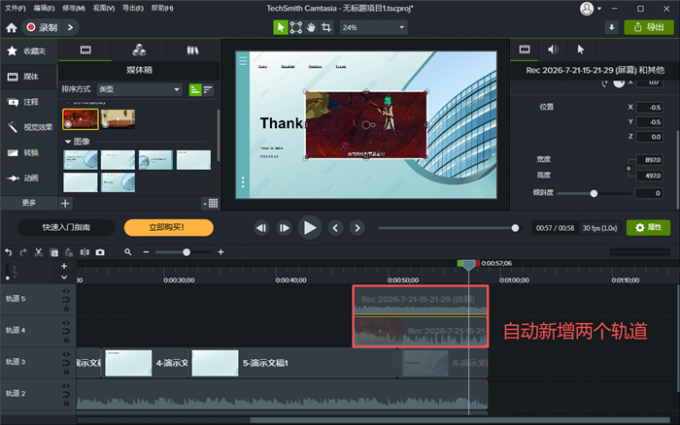Image resolution: width=680 pixels, height=425 pixels.
Task: Click the green 导出 export button
Action: (x=649, y=27)
